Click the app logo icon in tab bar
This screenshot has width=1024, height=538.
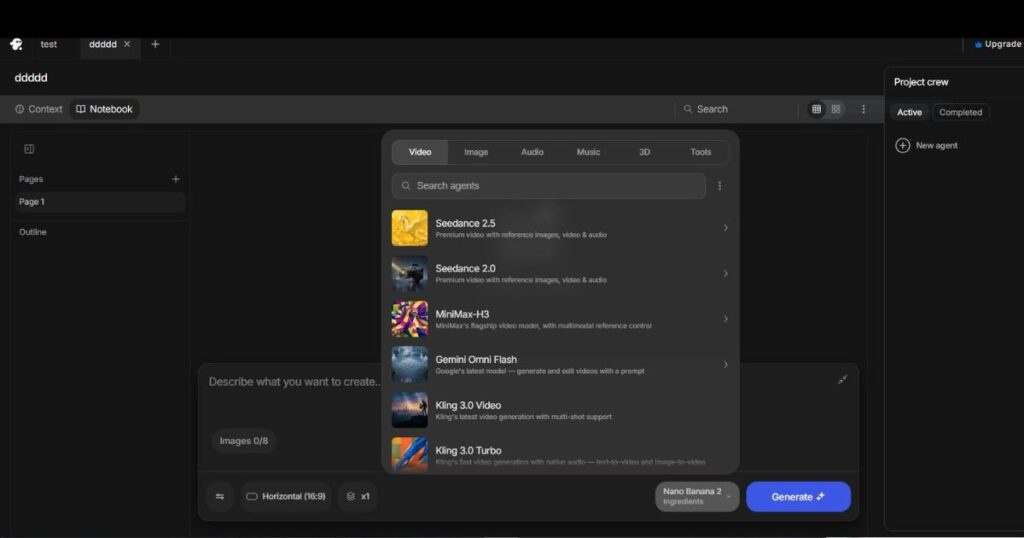coord(16,44)
